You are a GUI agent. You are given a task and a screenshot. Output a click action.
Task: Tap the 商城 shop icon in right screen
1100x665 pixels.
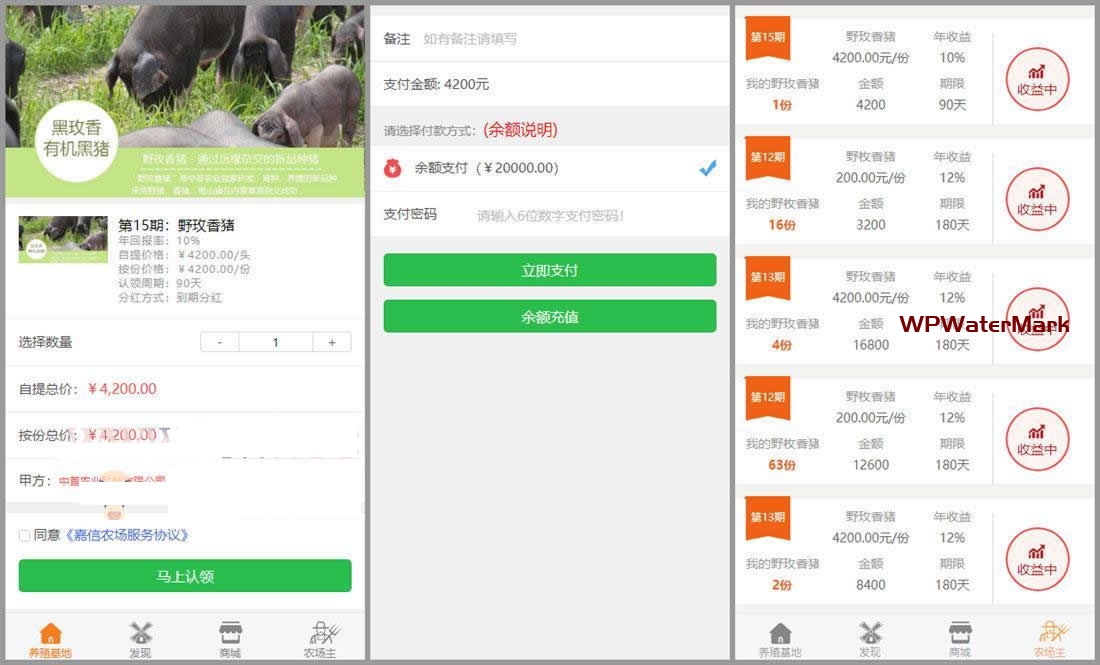960,634
